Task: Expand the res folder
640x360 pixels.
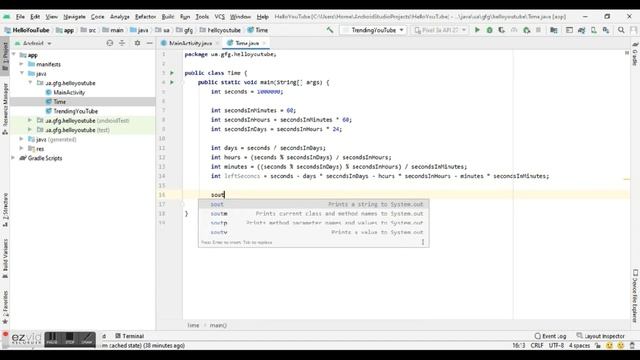Action: coord(22,149)
